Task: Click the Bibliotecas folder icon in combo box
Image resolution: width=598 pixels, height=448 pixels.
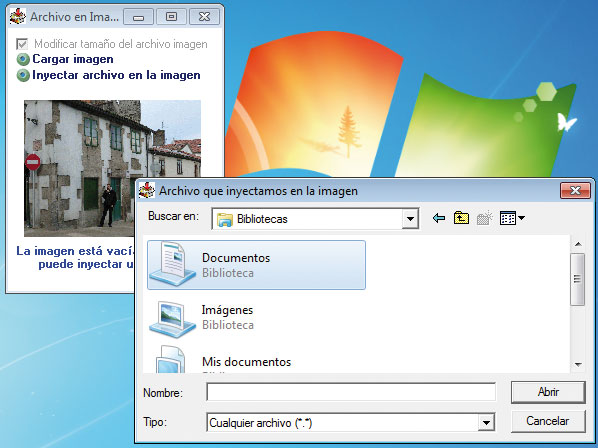Action: (x=225, y=220)
